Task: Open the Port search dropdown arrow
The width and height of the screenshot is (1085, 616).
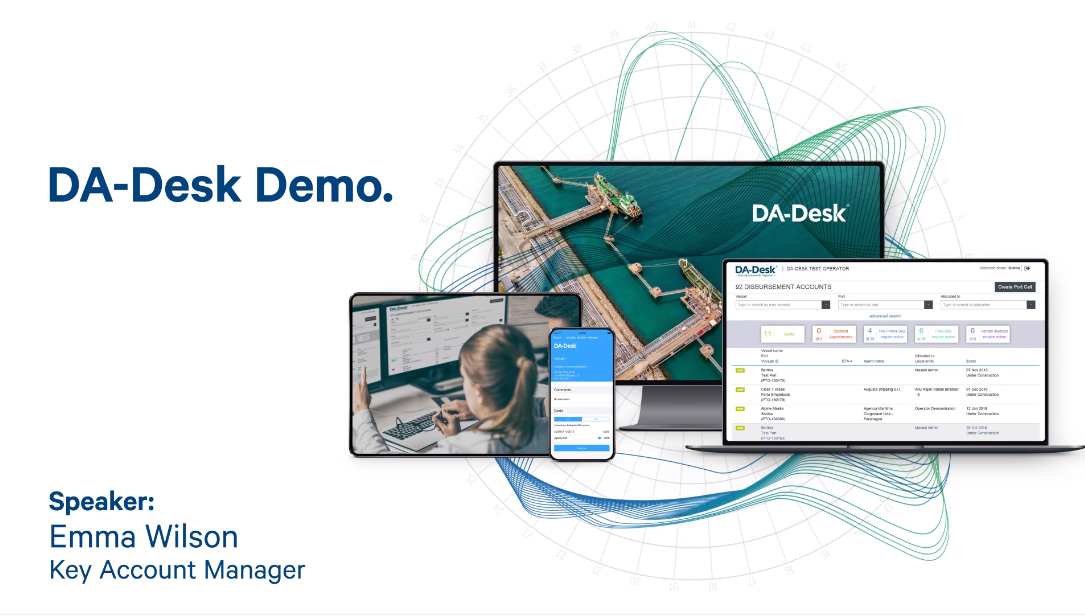Action: (x=928, y=305)
